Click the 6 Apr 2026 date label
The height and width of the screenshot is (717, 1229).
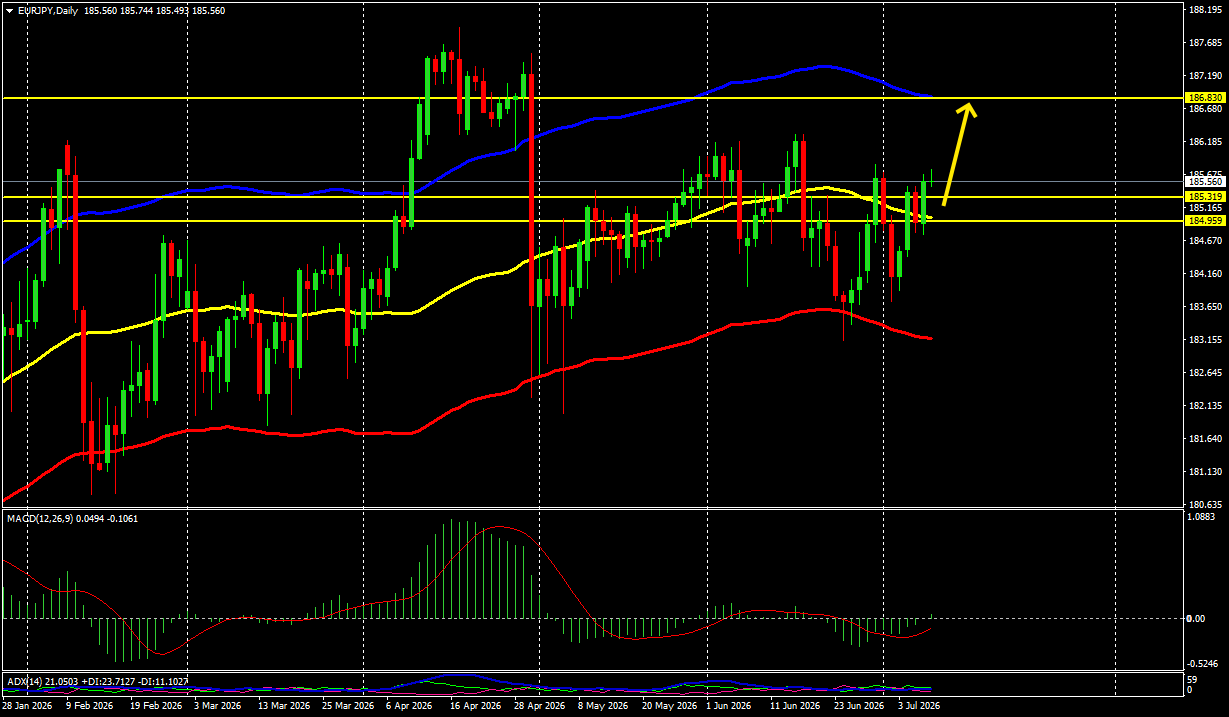(411, 706)
